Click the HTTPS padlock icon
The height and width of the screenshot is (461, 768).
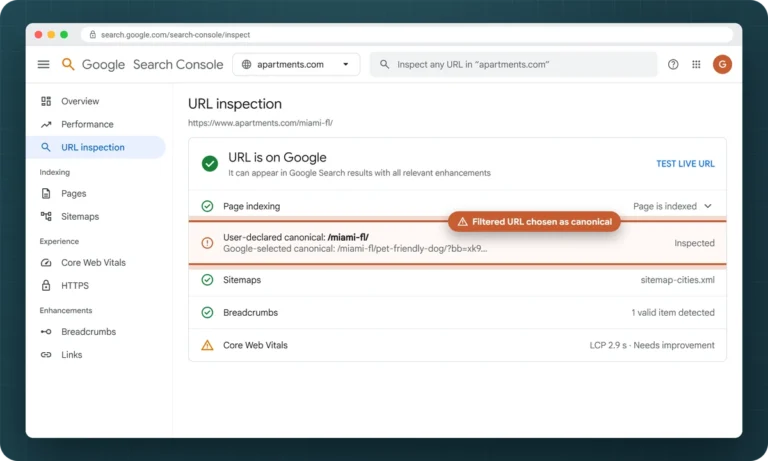[46, 285]
